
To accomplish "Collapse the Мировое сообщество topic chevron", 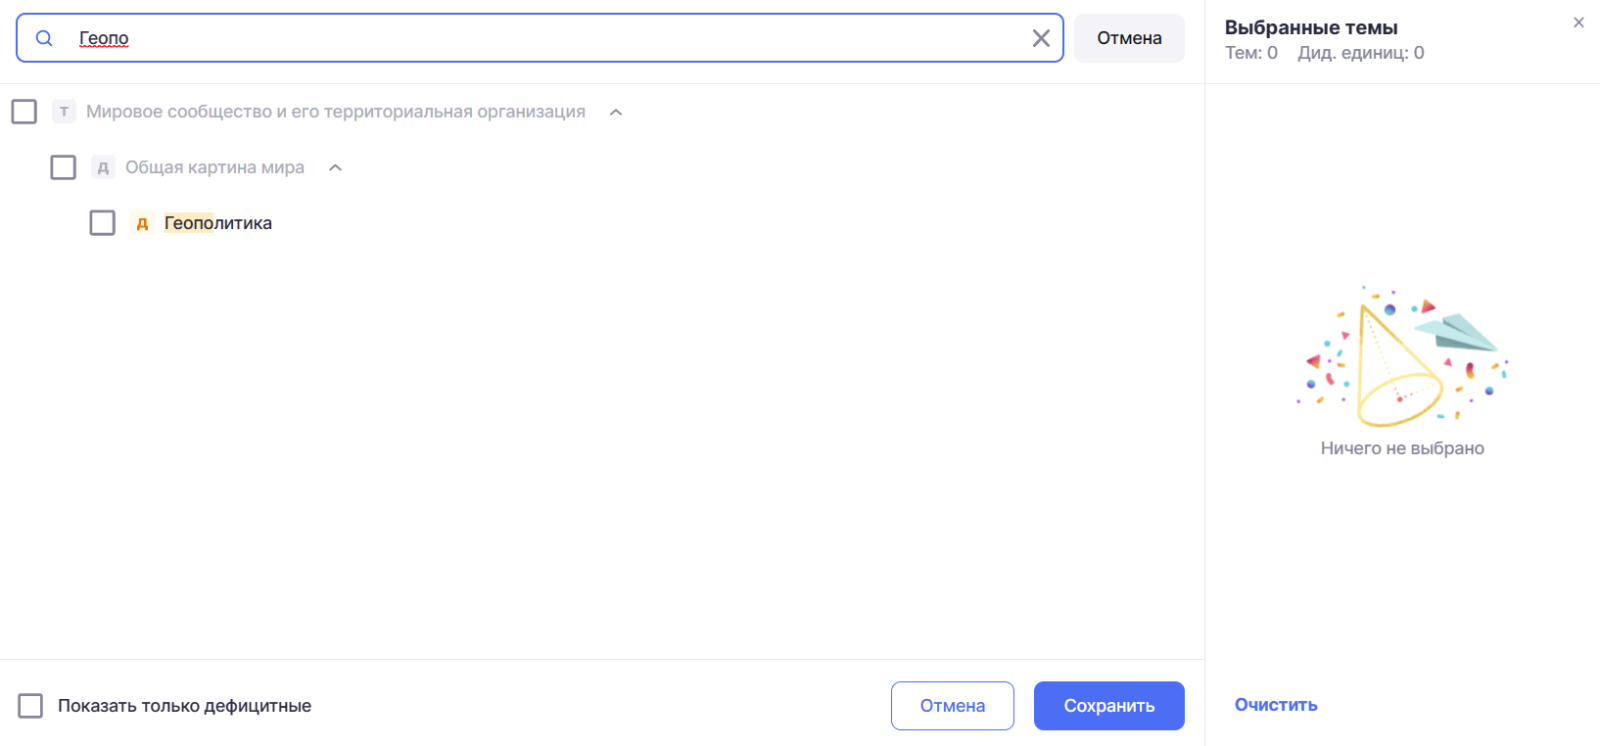I will 616,112.
